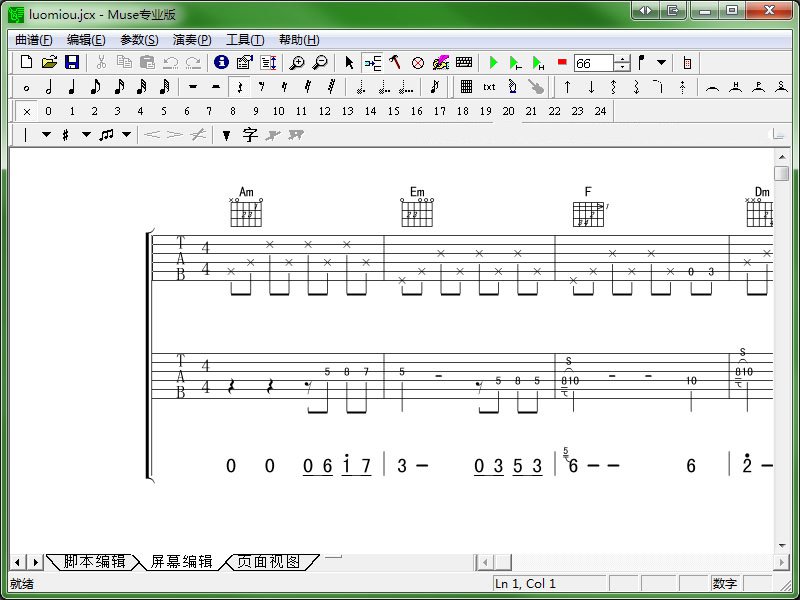This screenshot has width=800, height=600.
Task: Select the eighth note duration icon
Action: 97,88
